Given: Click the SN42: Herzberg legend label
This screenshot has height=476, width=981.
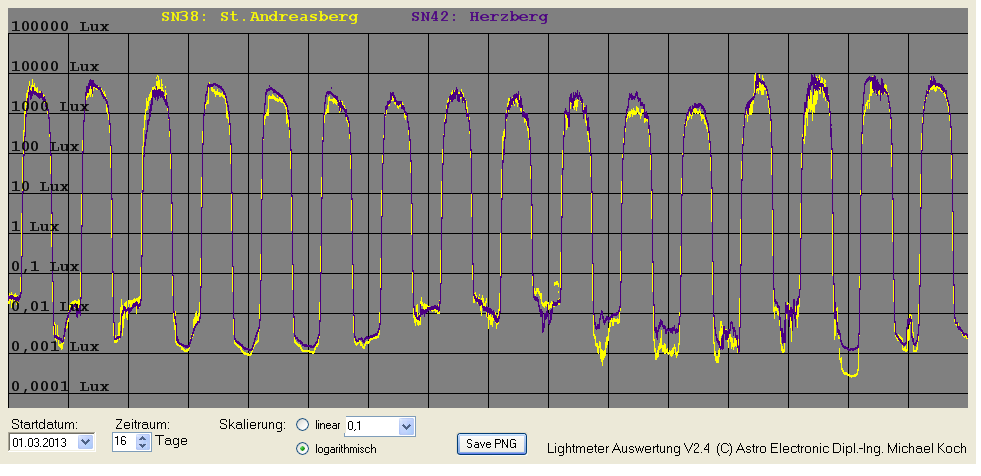Looking at the screenshot, I should tap(479, 18).
